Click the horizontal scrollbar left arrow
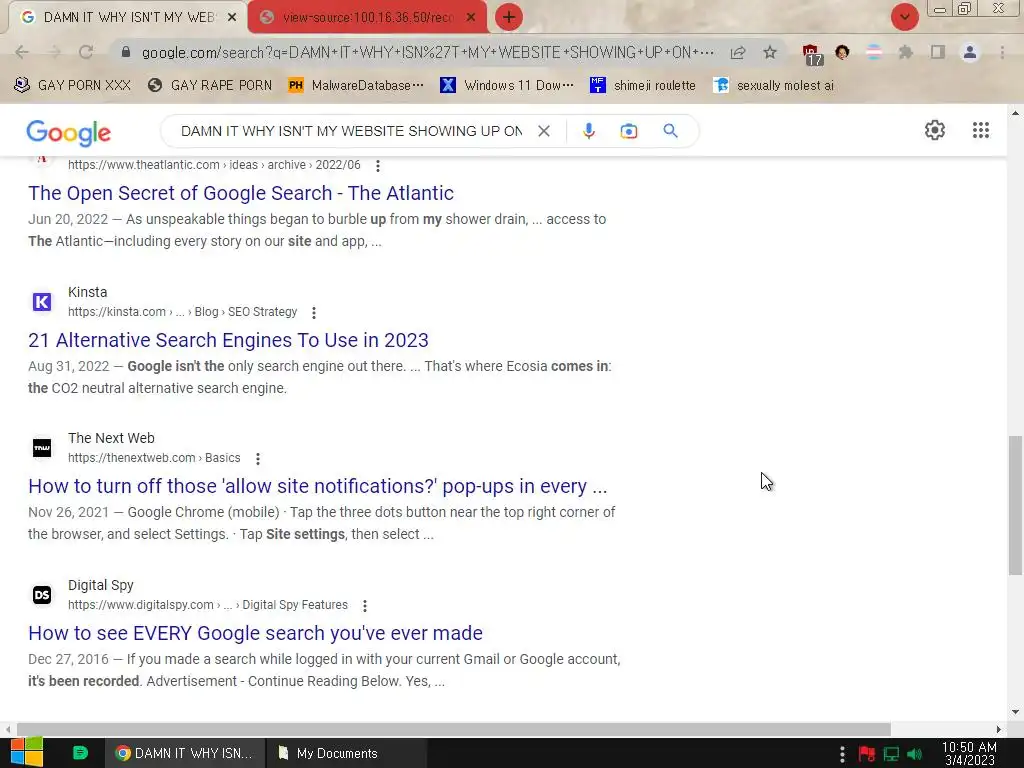Viewport: 1024px width, 768px height. (x=7, y=729)
